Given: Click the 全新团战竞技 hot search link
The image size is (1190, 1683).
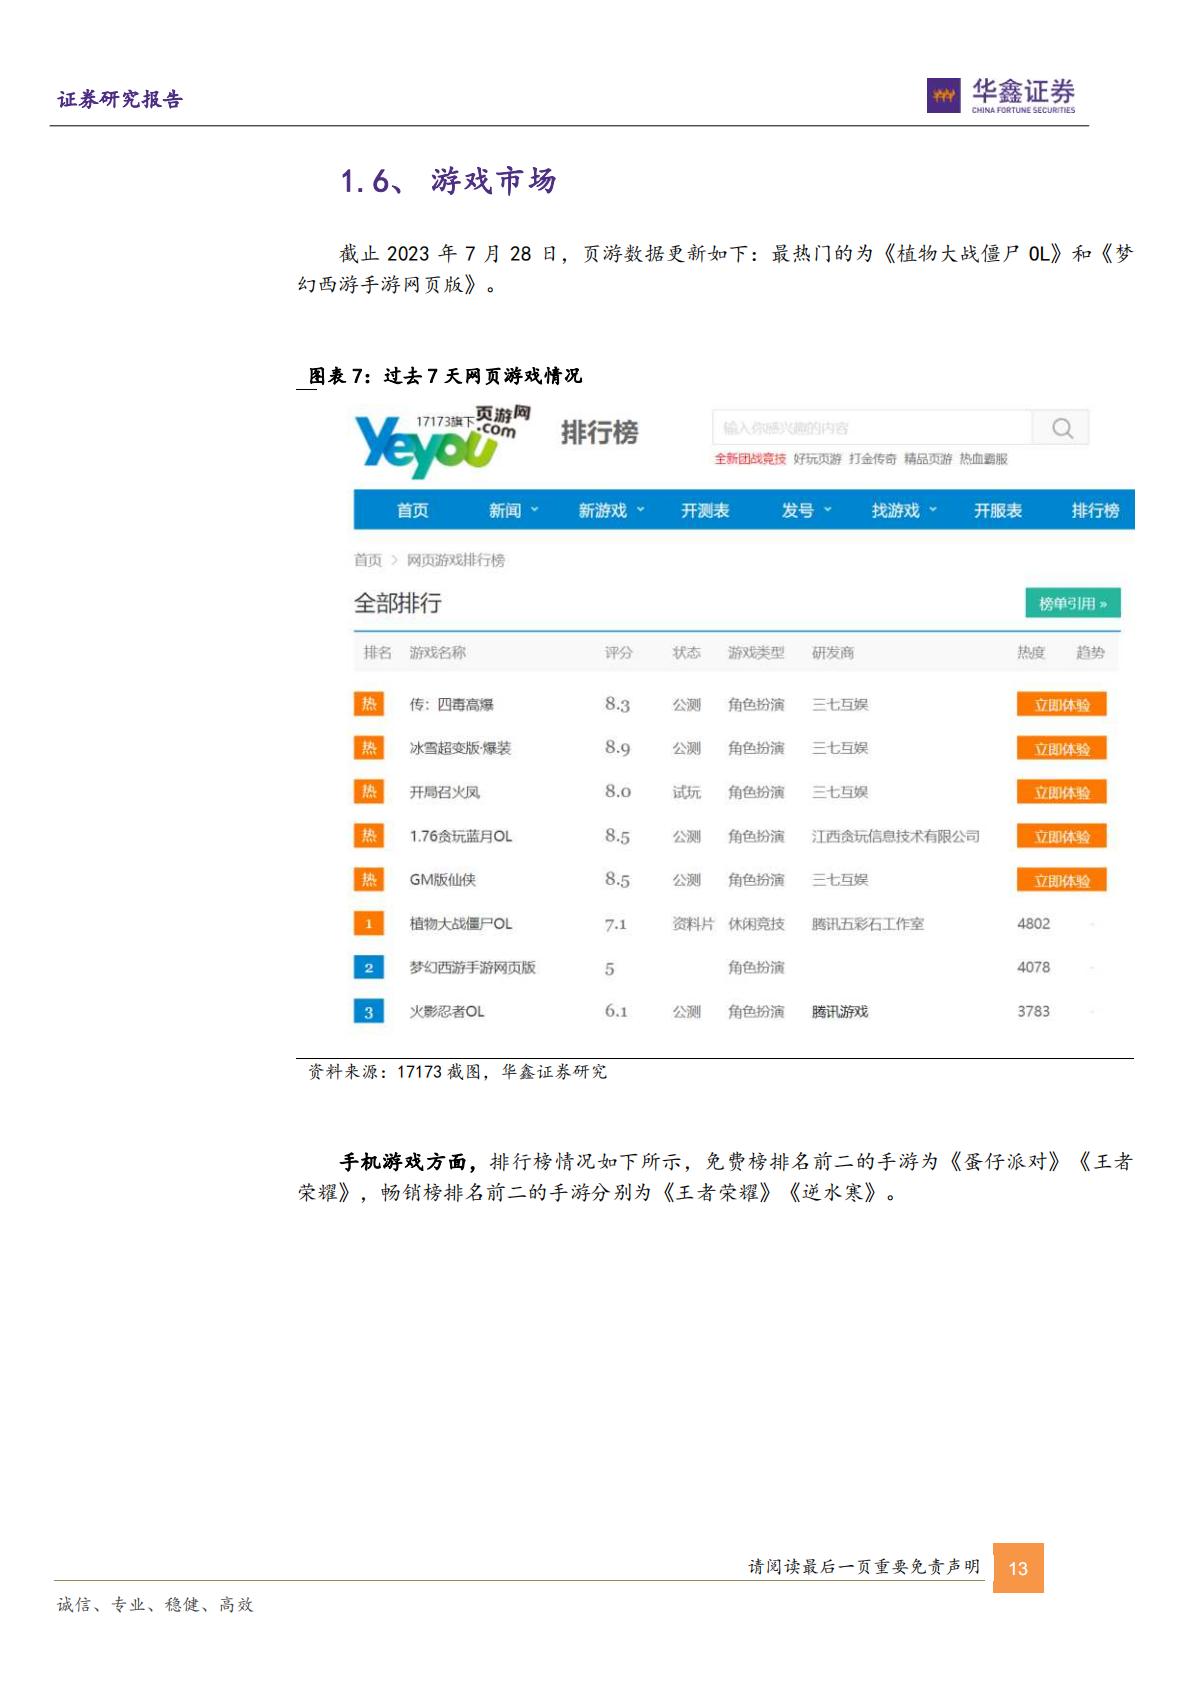Looking at the screenshot, I should click(x=750, y=459).
